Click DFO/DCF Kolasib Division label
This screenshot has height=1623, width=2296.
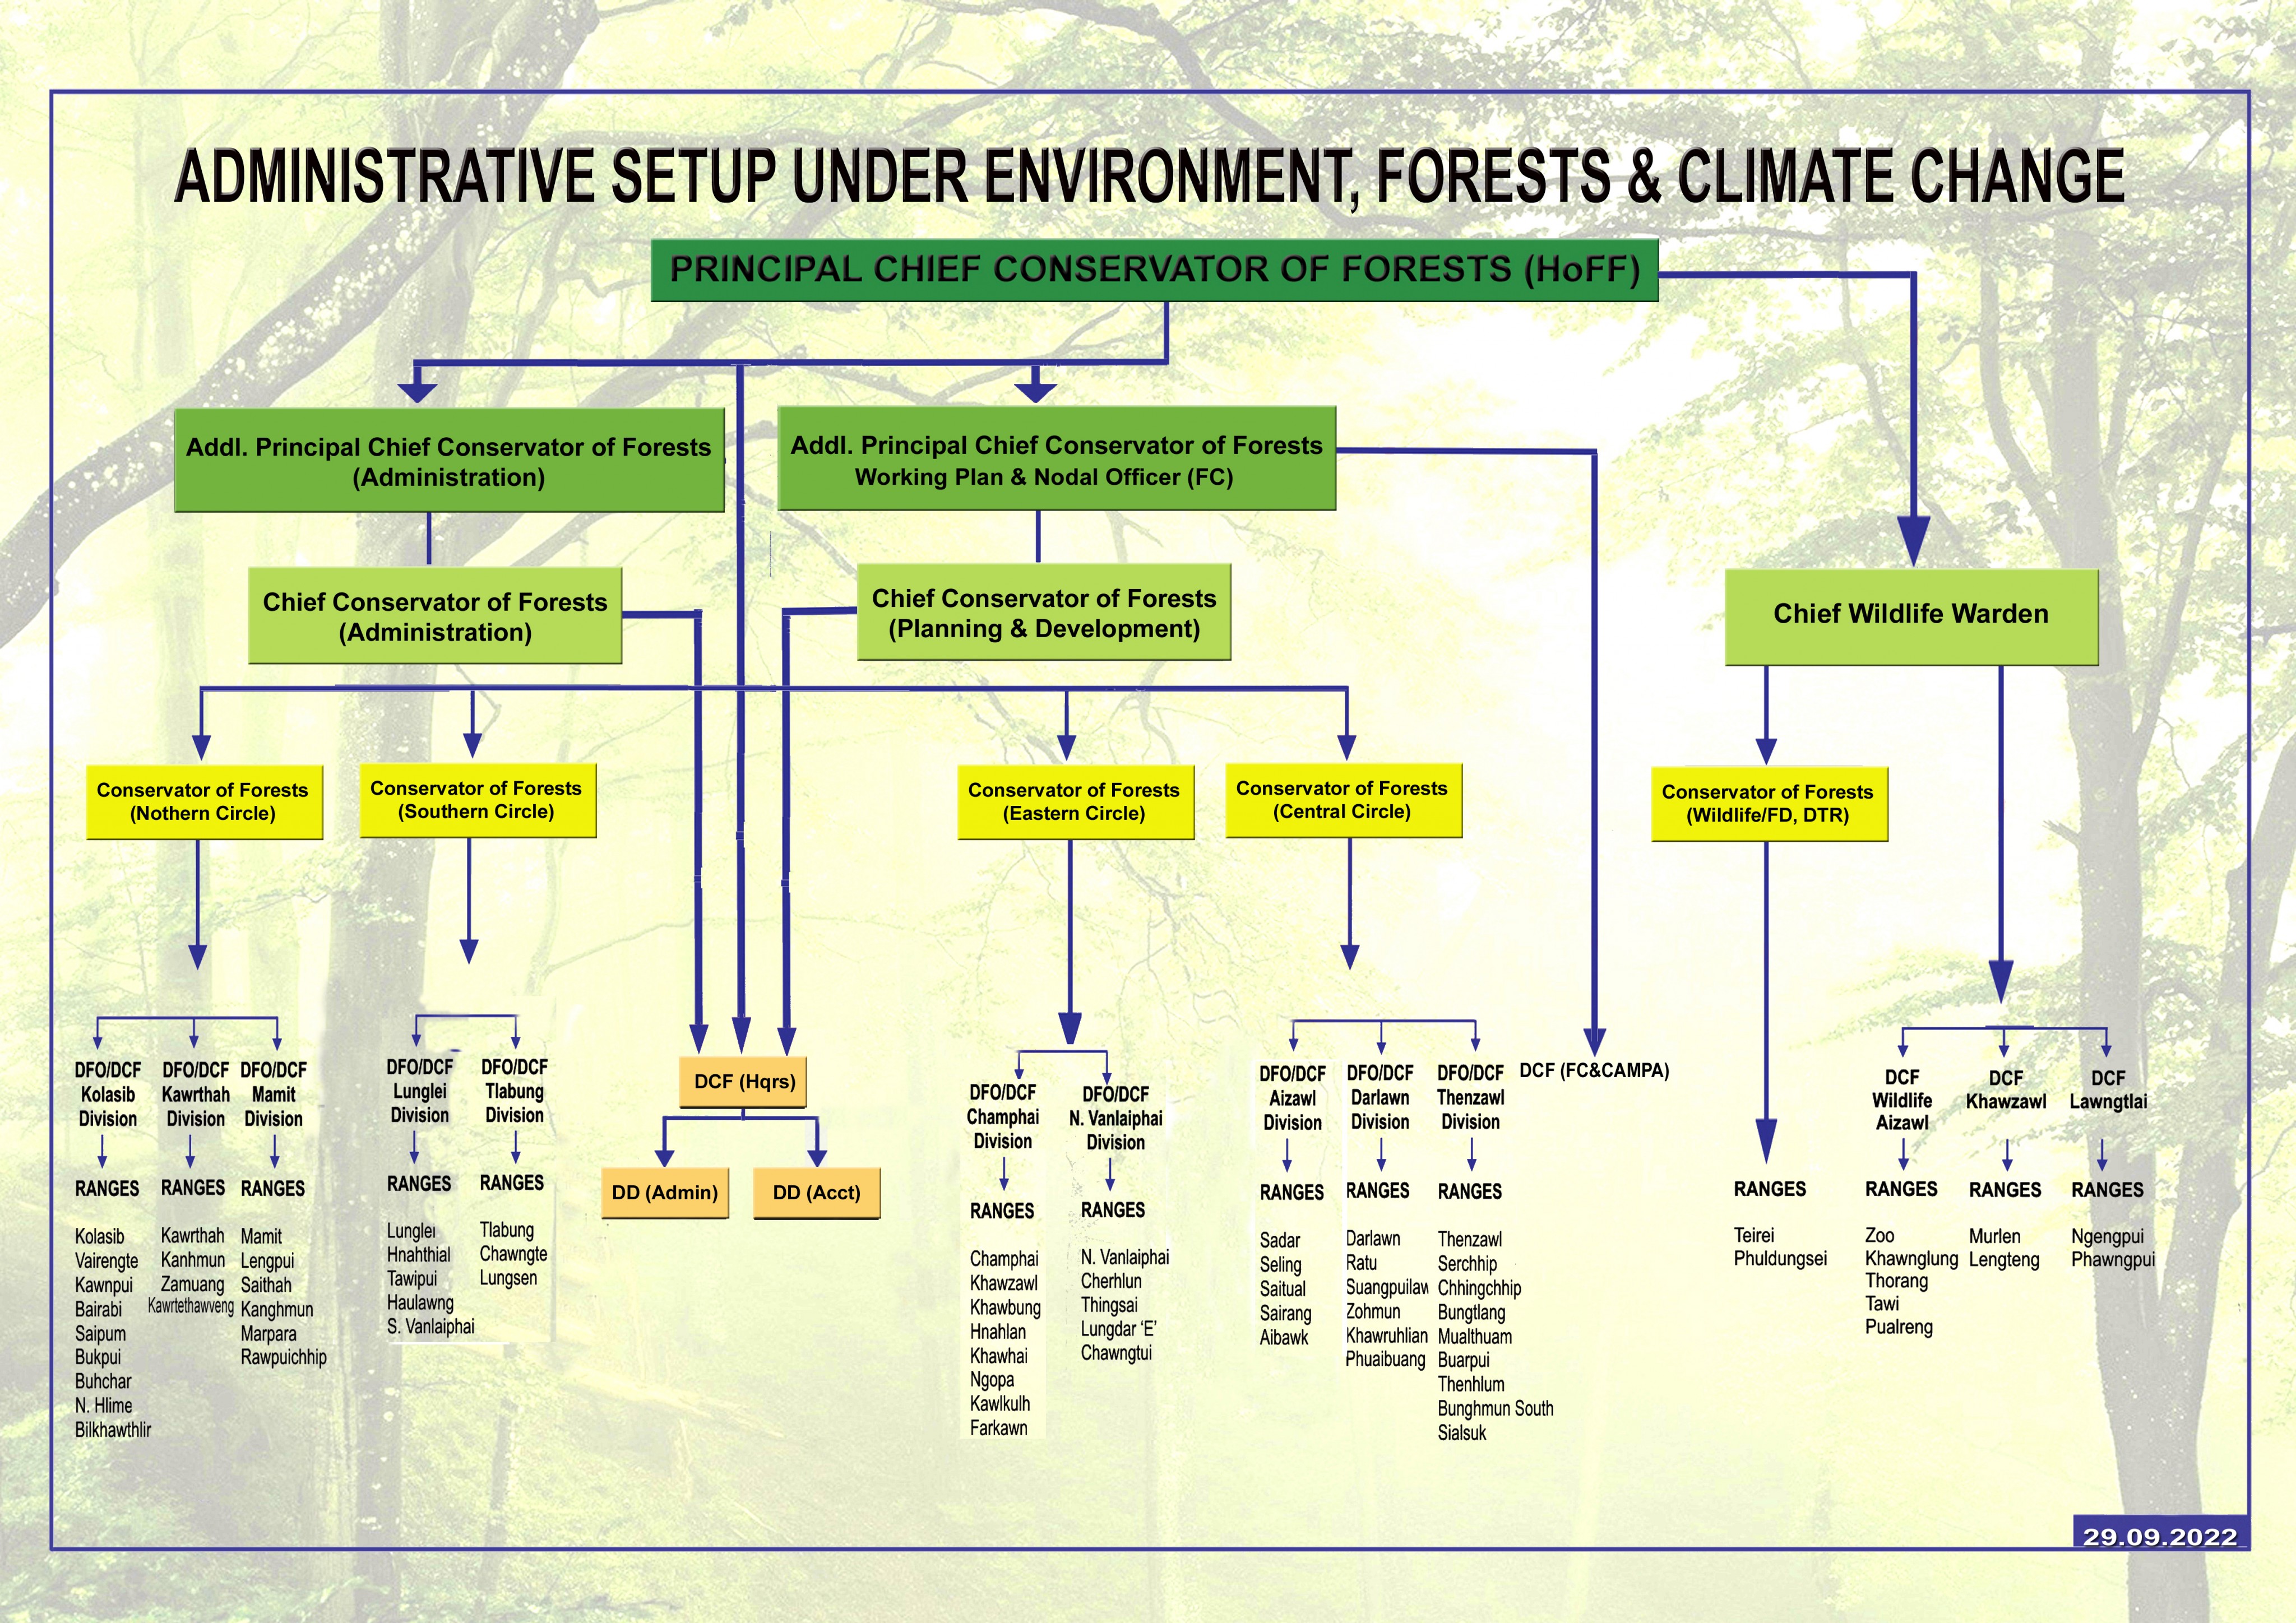[108, 1095]
